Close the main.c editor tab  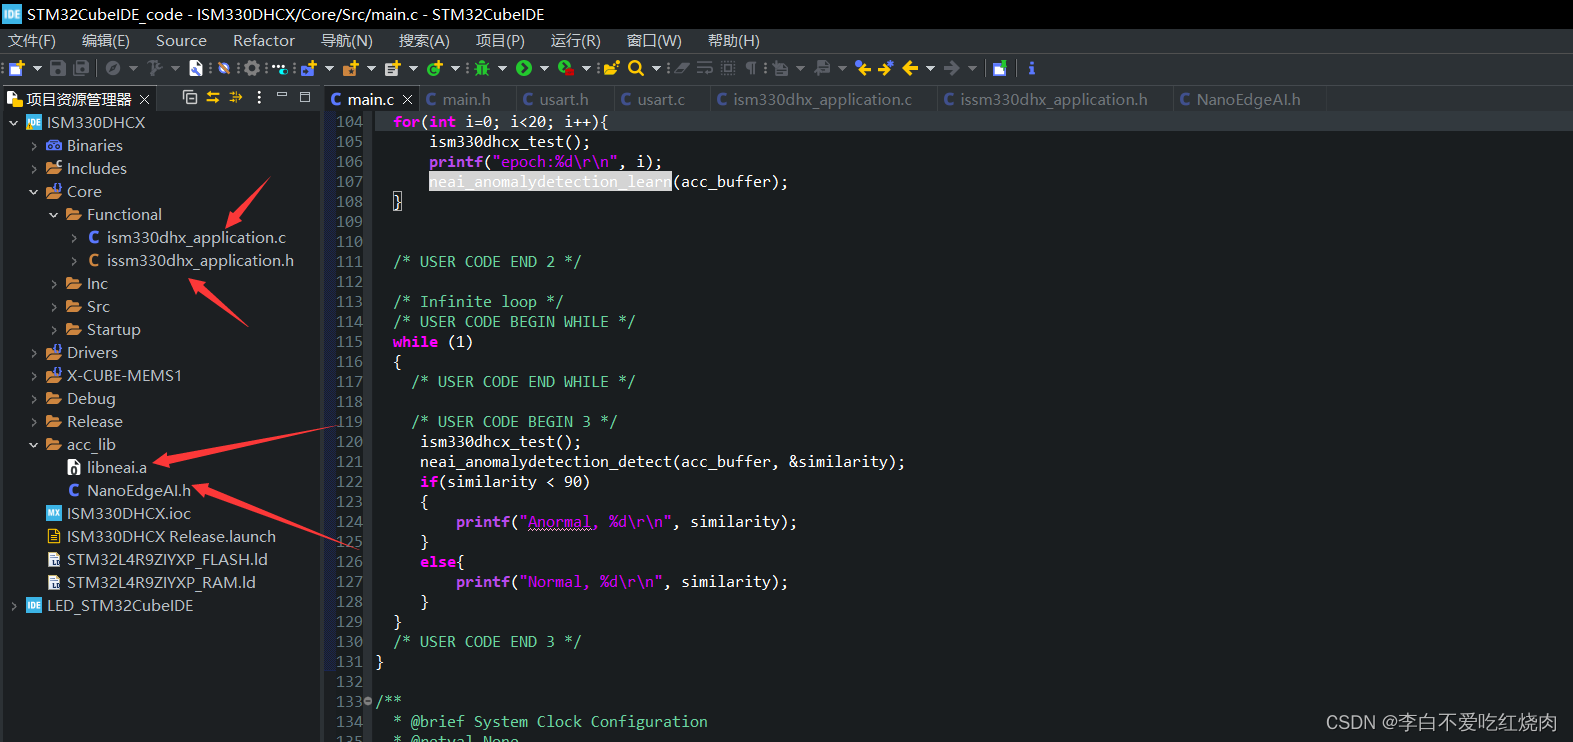[x=407, y=100]
